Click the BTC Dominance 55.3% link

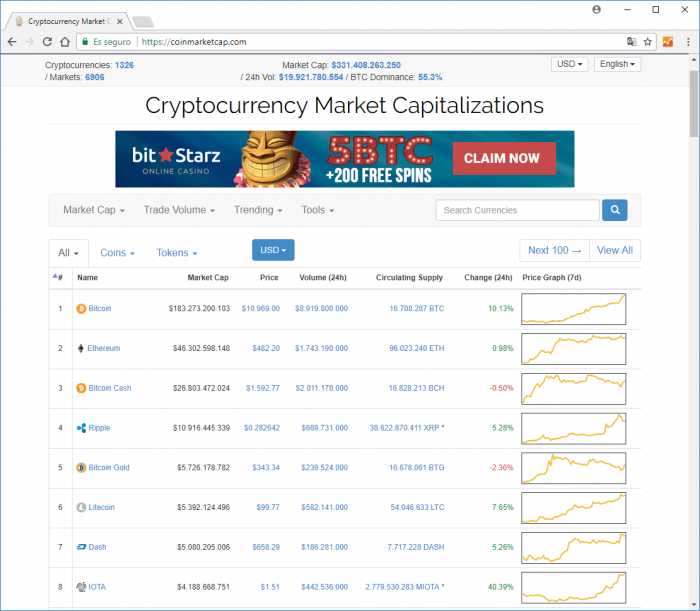[x=430, y=77]
